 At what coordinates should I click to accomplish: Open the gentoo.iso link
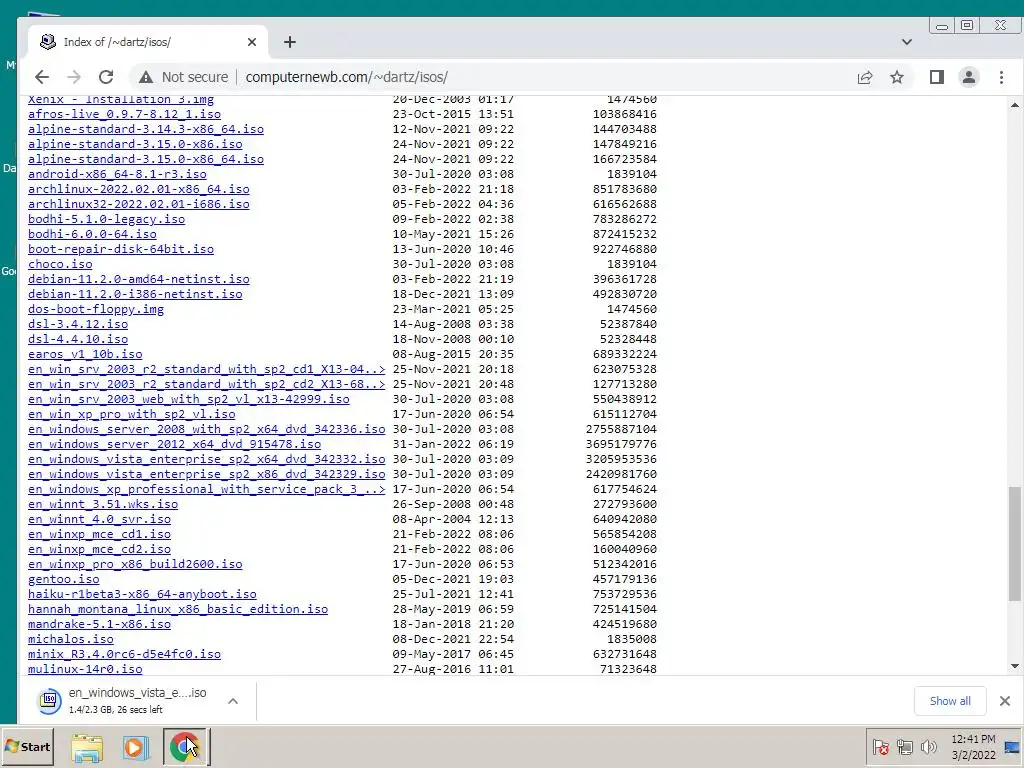[x=63, y=580]
